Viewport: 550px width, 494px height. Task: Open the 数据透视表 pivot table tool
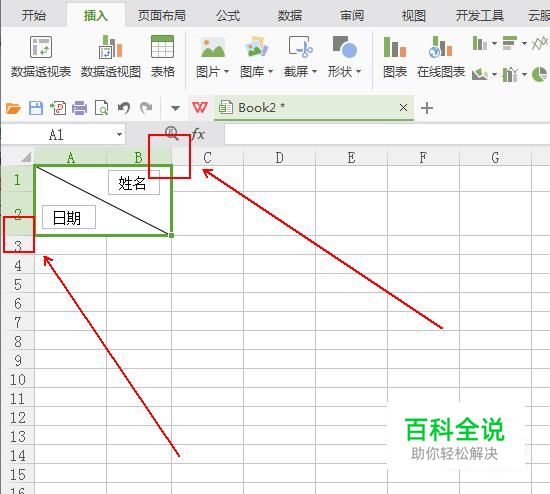[x=41, y=56]
